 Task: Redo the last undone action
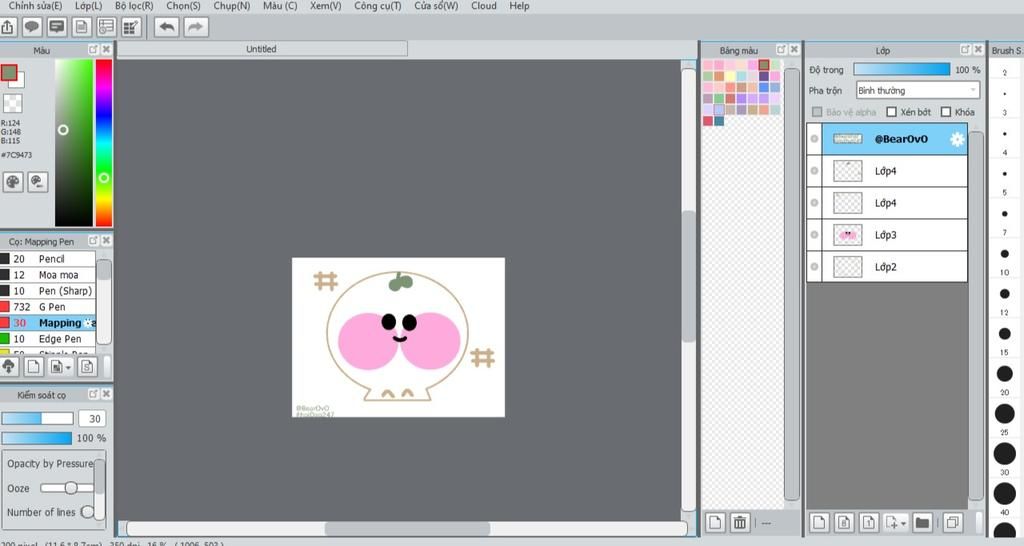(x=196, y=27)
